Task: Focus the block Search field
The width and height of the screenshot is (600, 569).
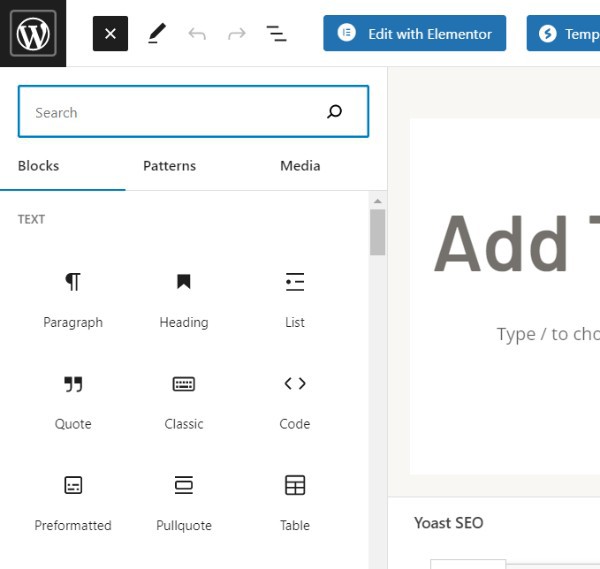Action: 193,111
